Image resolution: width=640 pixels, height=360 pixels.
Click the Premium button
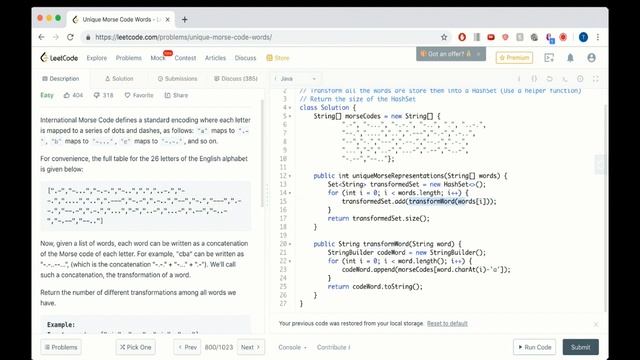[x=514, y=58]
